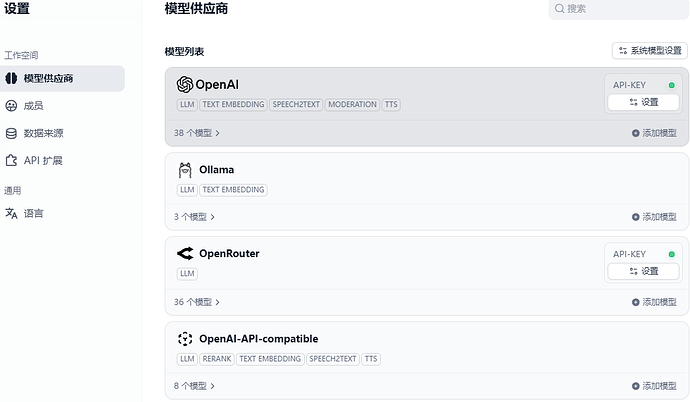Expand OpenAI 38 个模型 list

click(197, 132)
